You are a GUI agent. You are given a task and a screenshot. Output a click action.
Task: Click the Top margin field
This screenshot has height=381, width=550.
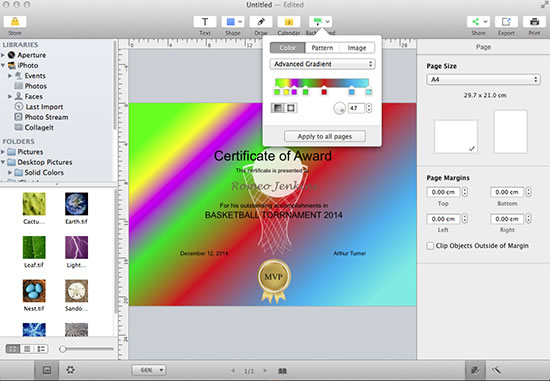443,192
